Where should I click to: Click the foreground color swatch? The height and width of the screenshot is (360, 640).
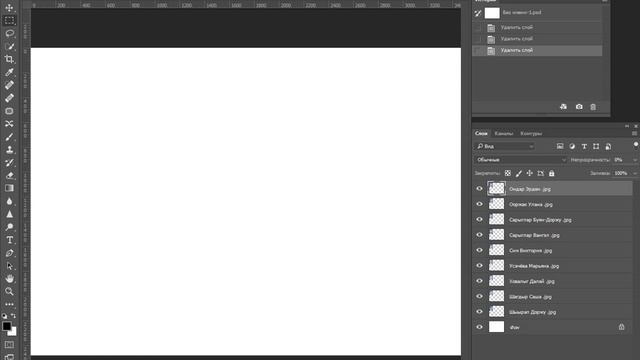coord(6,326)
